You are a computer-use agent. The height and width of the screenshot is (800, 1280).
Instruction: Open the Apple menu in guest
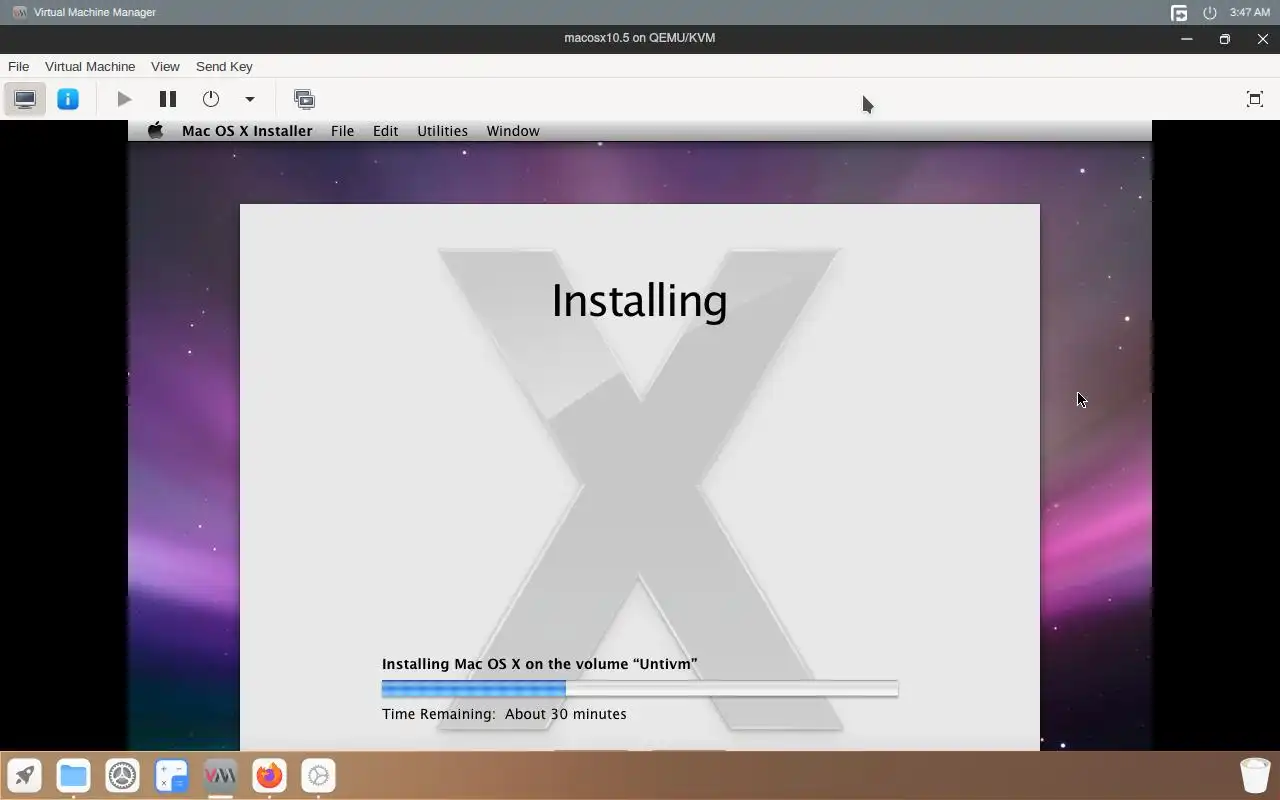pos(155,131)
